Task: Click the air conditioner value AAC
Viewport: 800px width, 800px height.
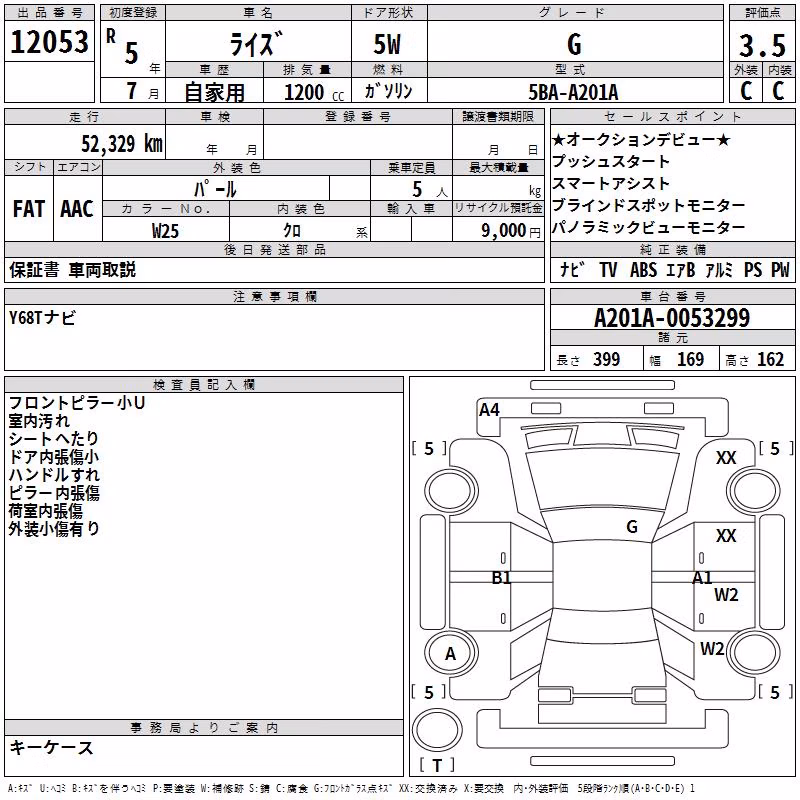Action: tap(77, 209)
